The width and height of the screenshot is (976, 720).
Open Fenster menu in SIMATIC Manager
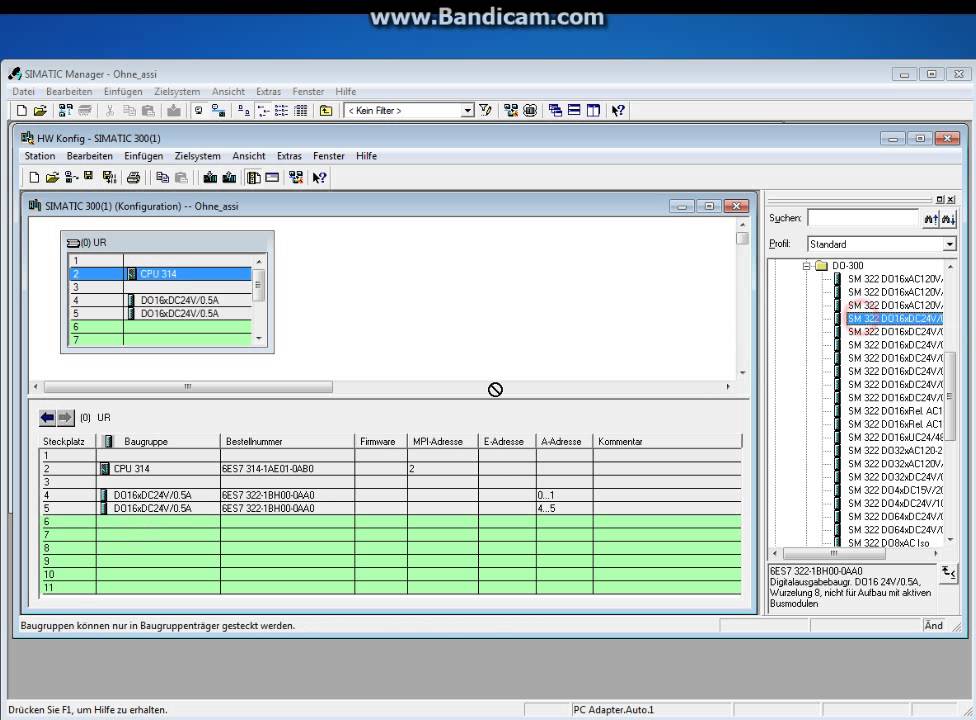(308, 91)
